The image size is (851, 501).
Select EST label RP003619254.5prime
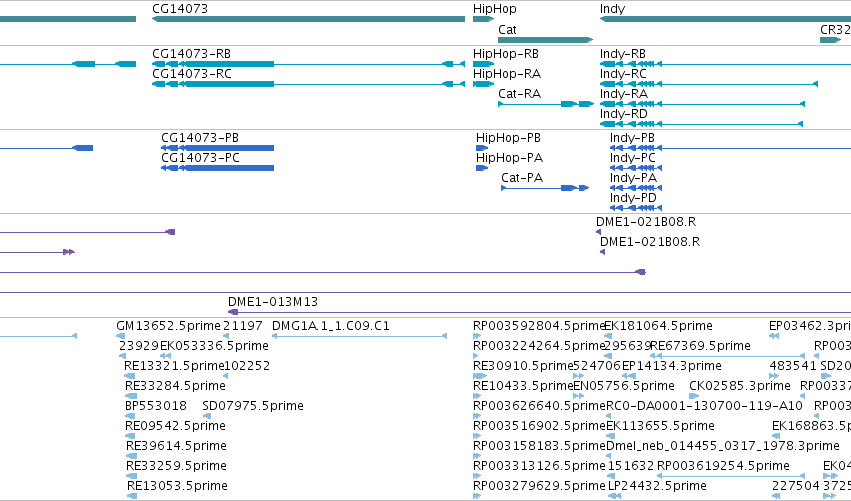[x=723, y=467]
